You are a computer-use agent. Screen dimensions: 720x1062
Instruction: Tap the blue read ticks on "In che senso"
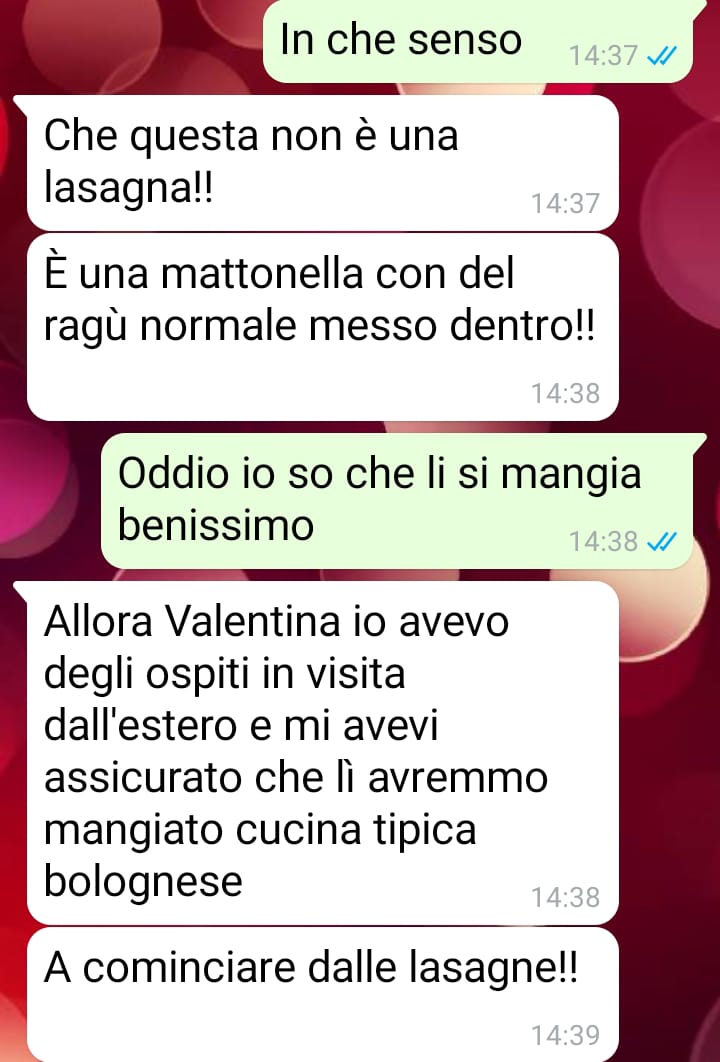662,57
